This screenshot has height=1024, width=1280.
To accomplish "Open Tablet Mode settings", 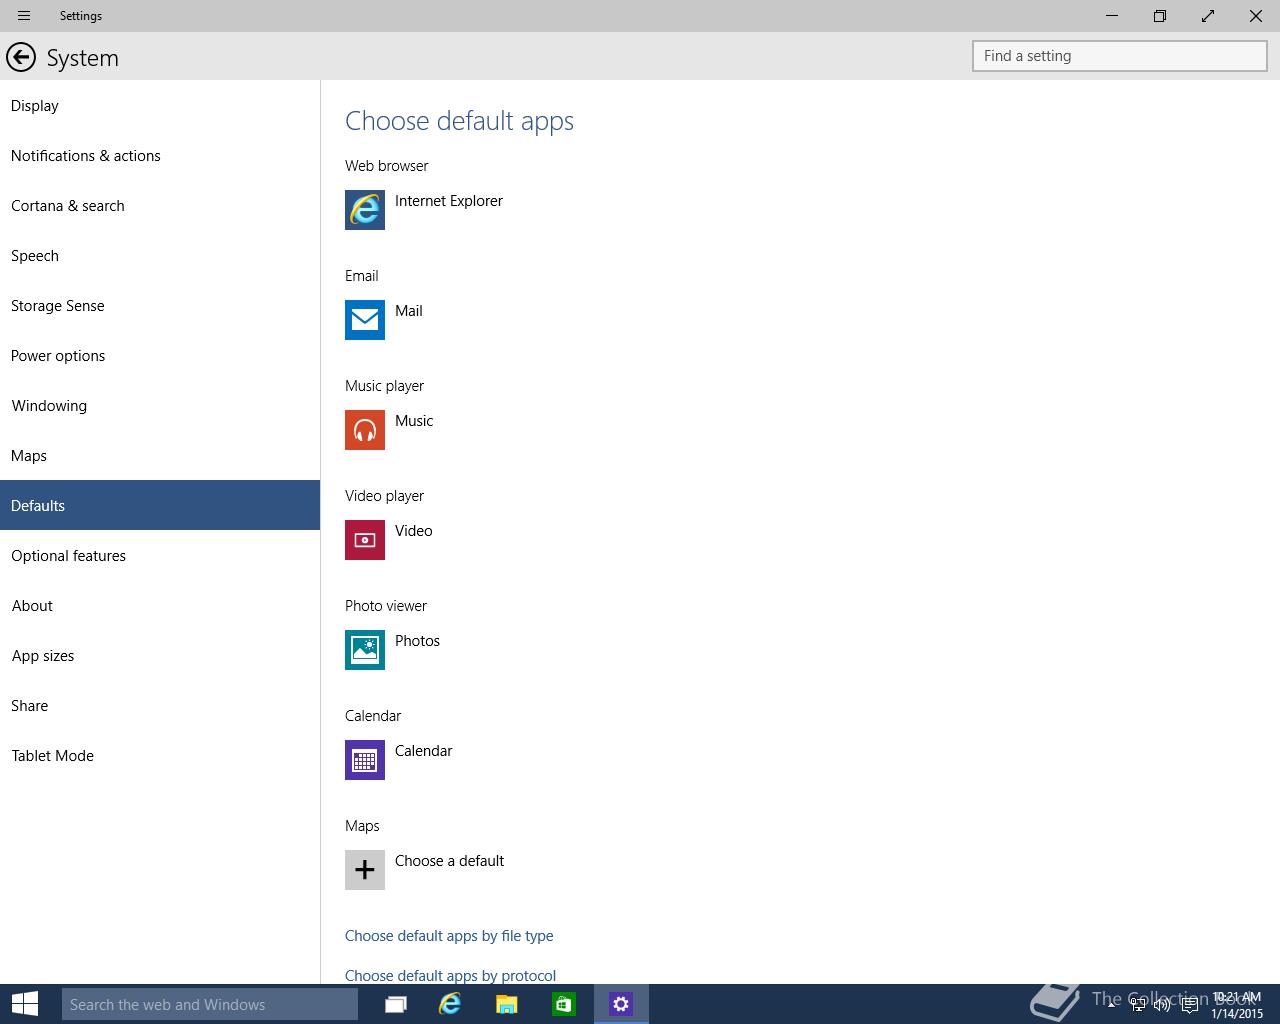I will (160, 755).
